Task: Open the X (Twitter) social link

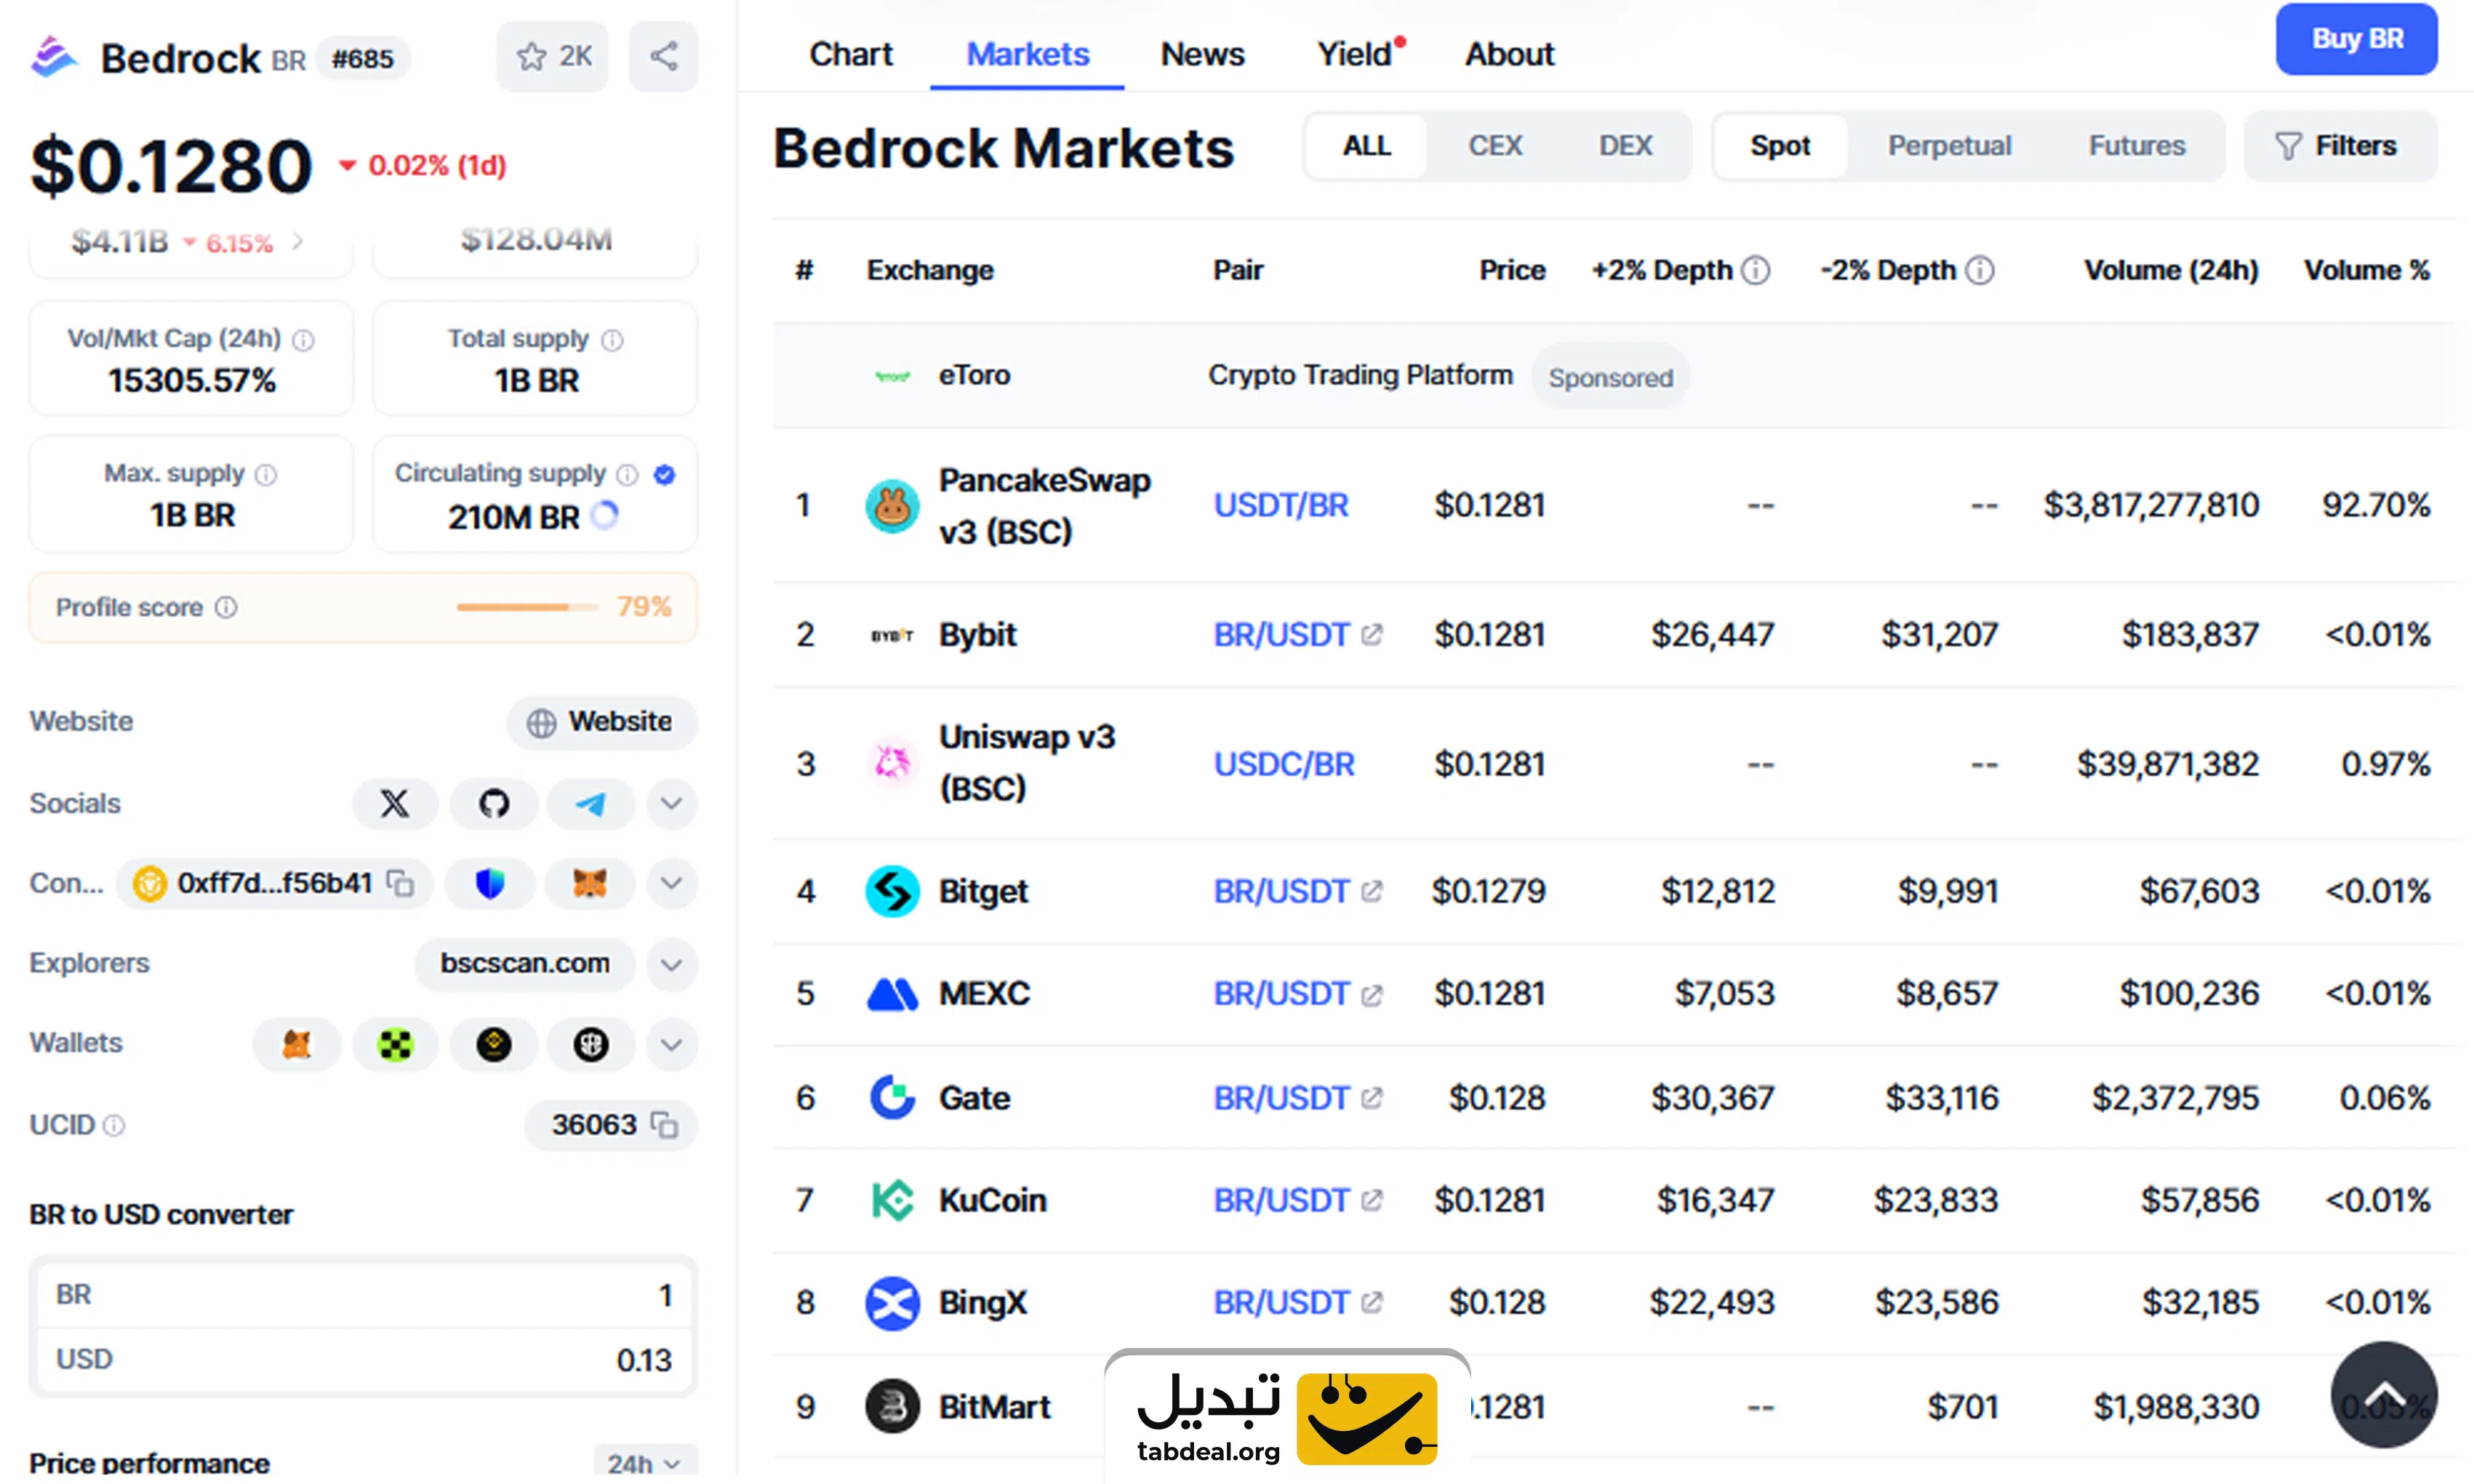Action: pyautogui.click(x=395, y=804)
